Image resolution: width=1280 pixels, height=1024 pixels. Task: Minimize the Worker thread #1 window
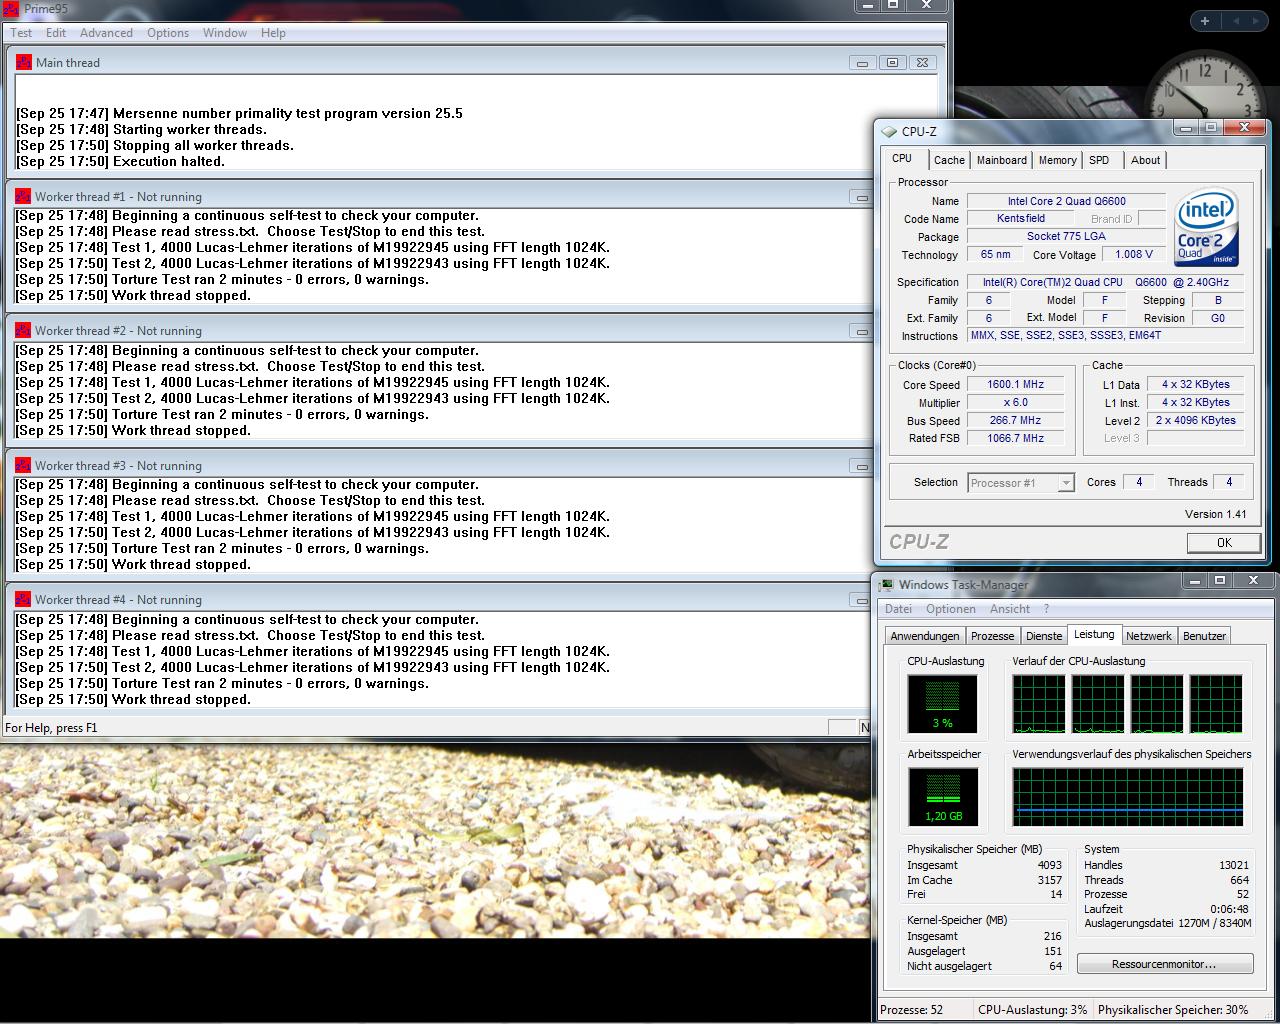click(x=861, y=197)
